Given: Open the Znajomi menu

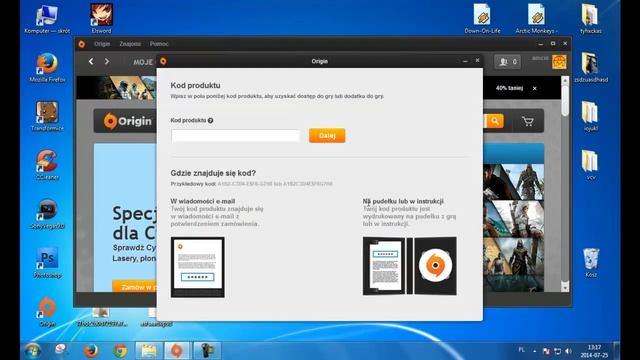Looking at the screenshot, I should tap(130, 44).
